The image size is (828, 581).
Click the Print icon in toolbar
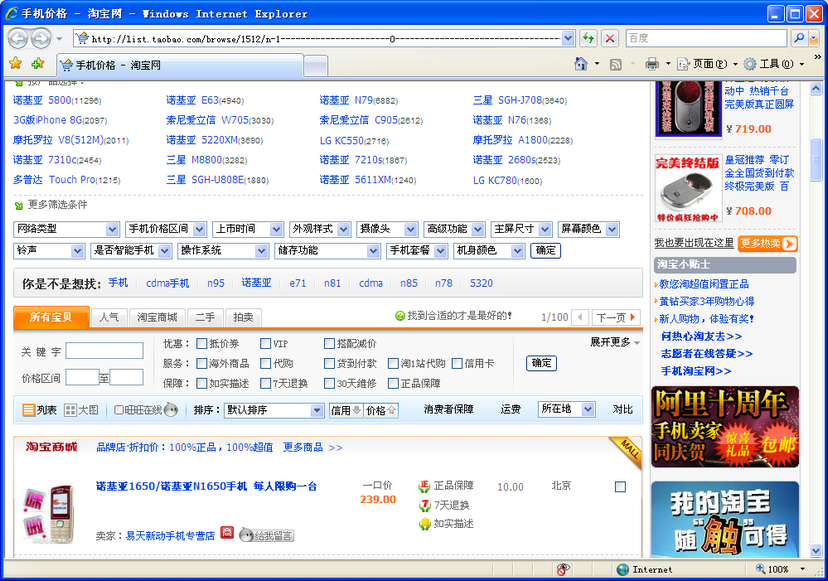652,64
